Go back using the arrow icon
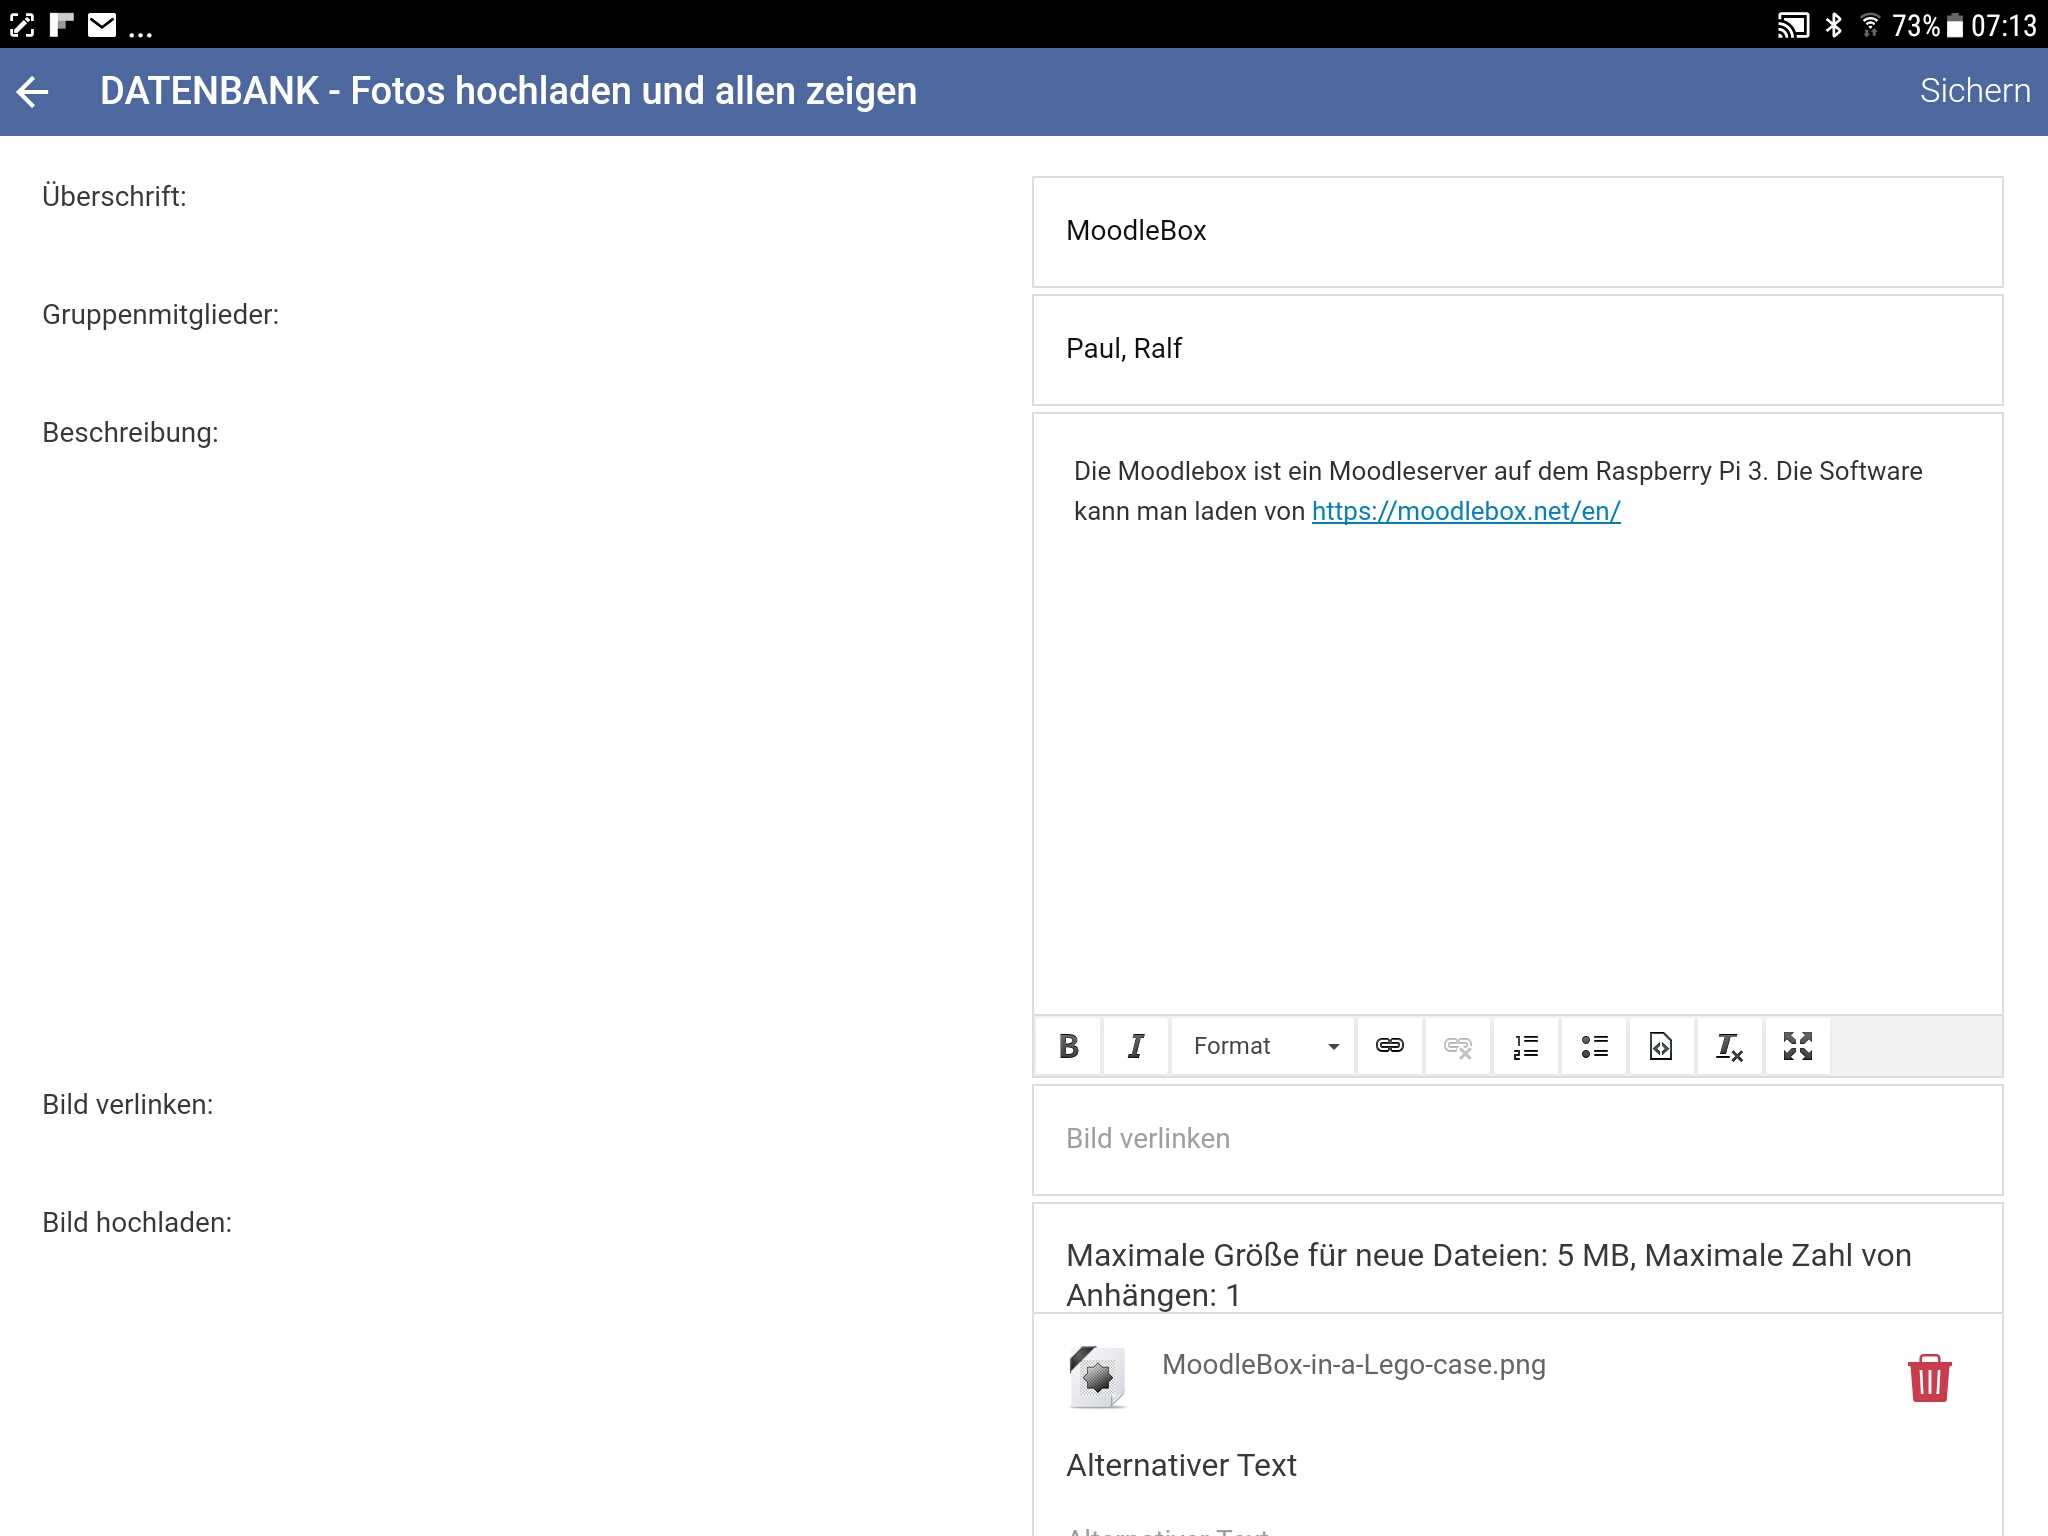The height and width of the screenshot is (1536, 2048). pos(33,92)
